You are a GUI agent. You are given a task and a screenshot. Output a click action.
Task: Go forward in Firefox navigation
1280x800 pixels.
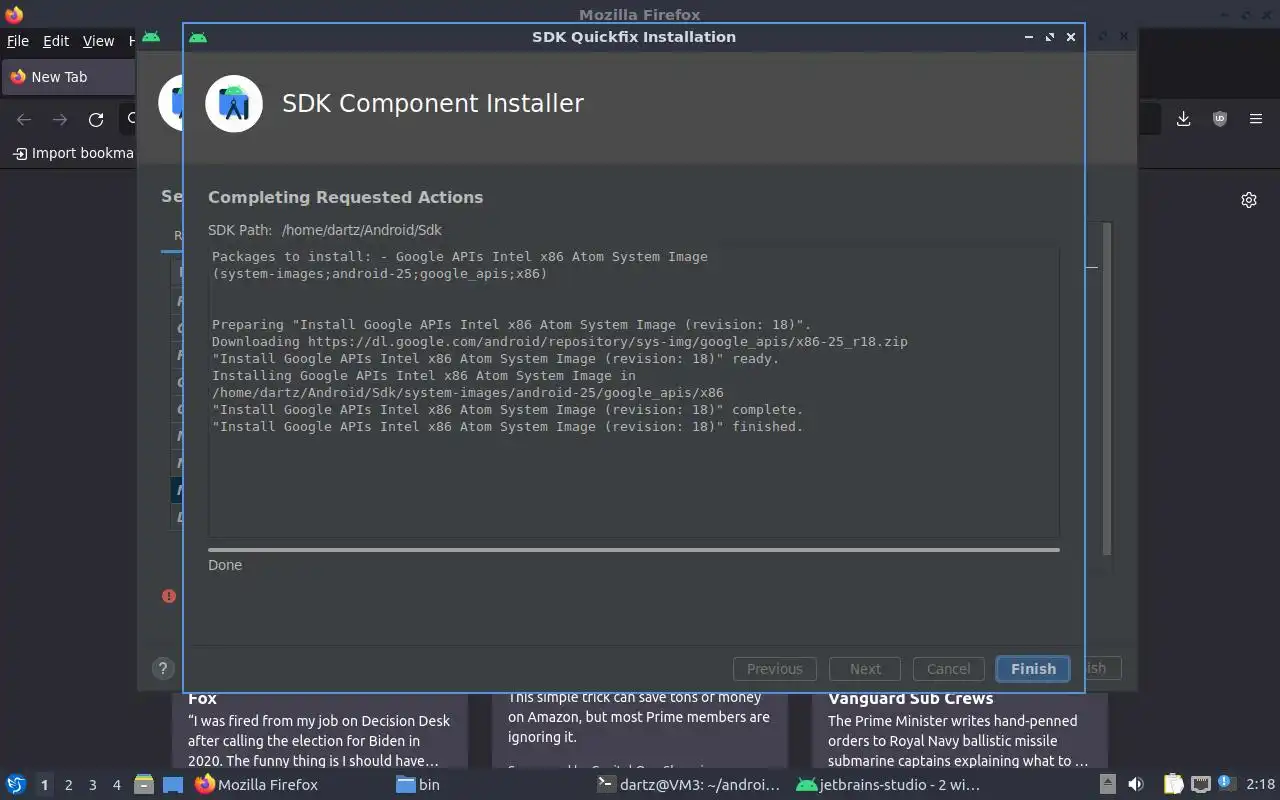[60, 119]
